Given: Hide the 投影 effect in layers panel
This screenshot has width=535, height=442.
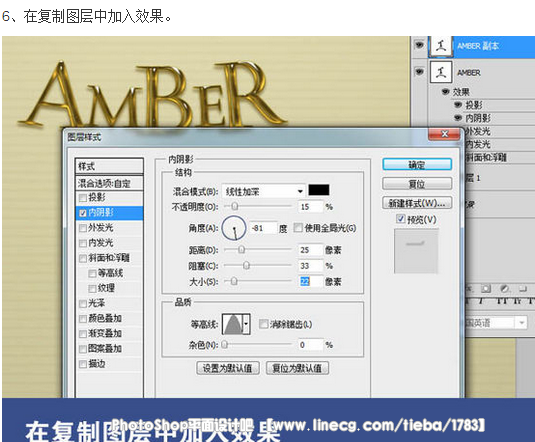Looking at the screenshot, I should click(x=458, y=105).
